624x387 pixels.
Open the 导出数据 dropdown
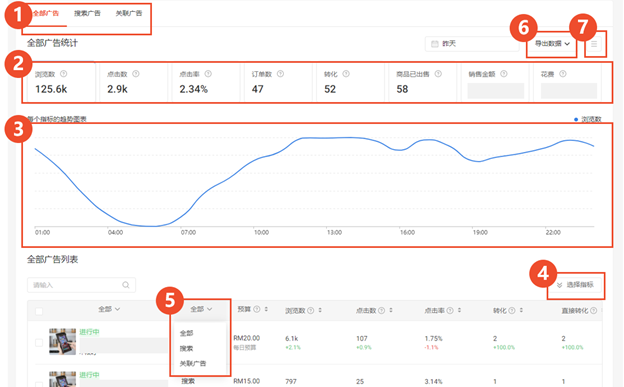[552, 44]
